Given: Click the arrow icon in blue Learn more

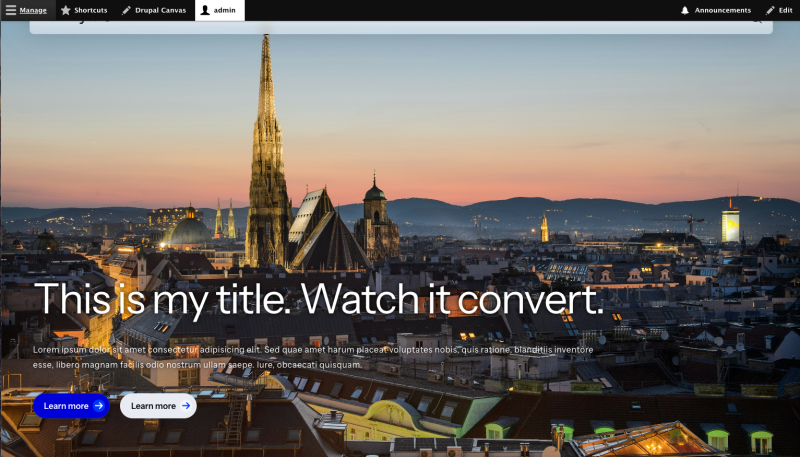Looking at the screenshot, I should click(99, 406).
